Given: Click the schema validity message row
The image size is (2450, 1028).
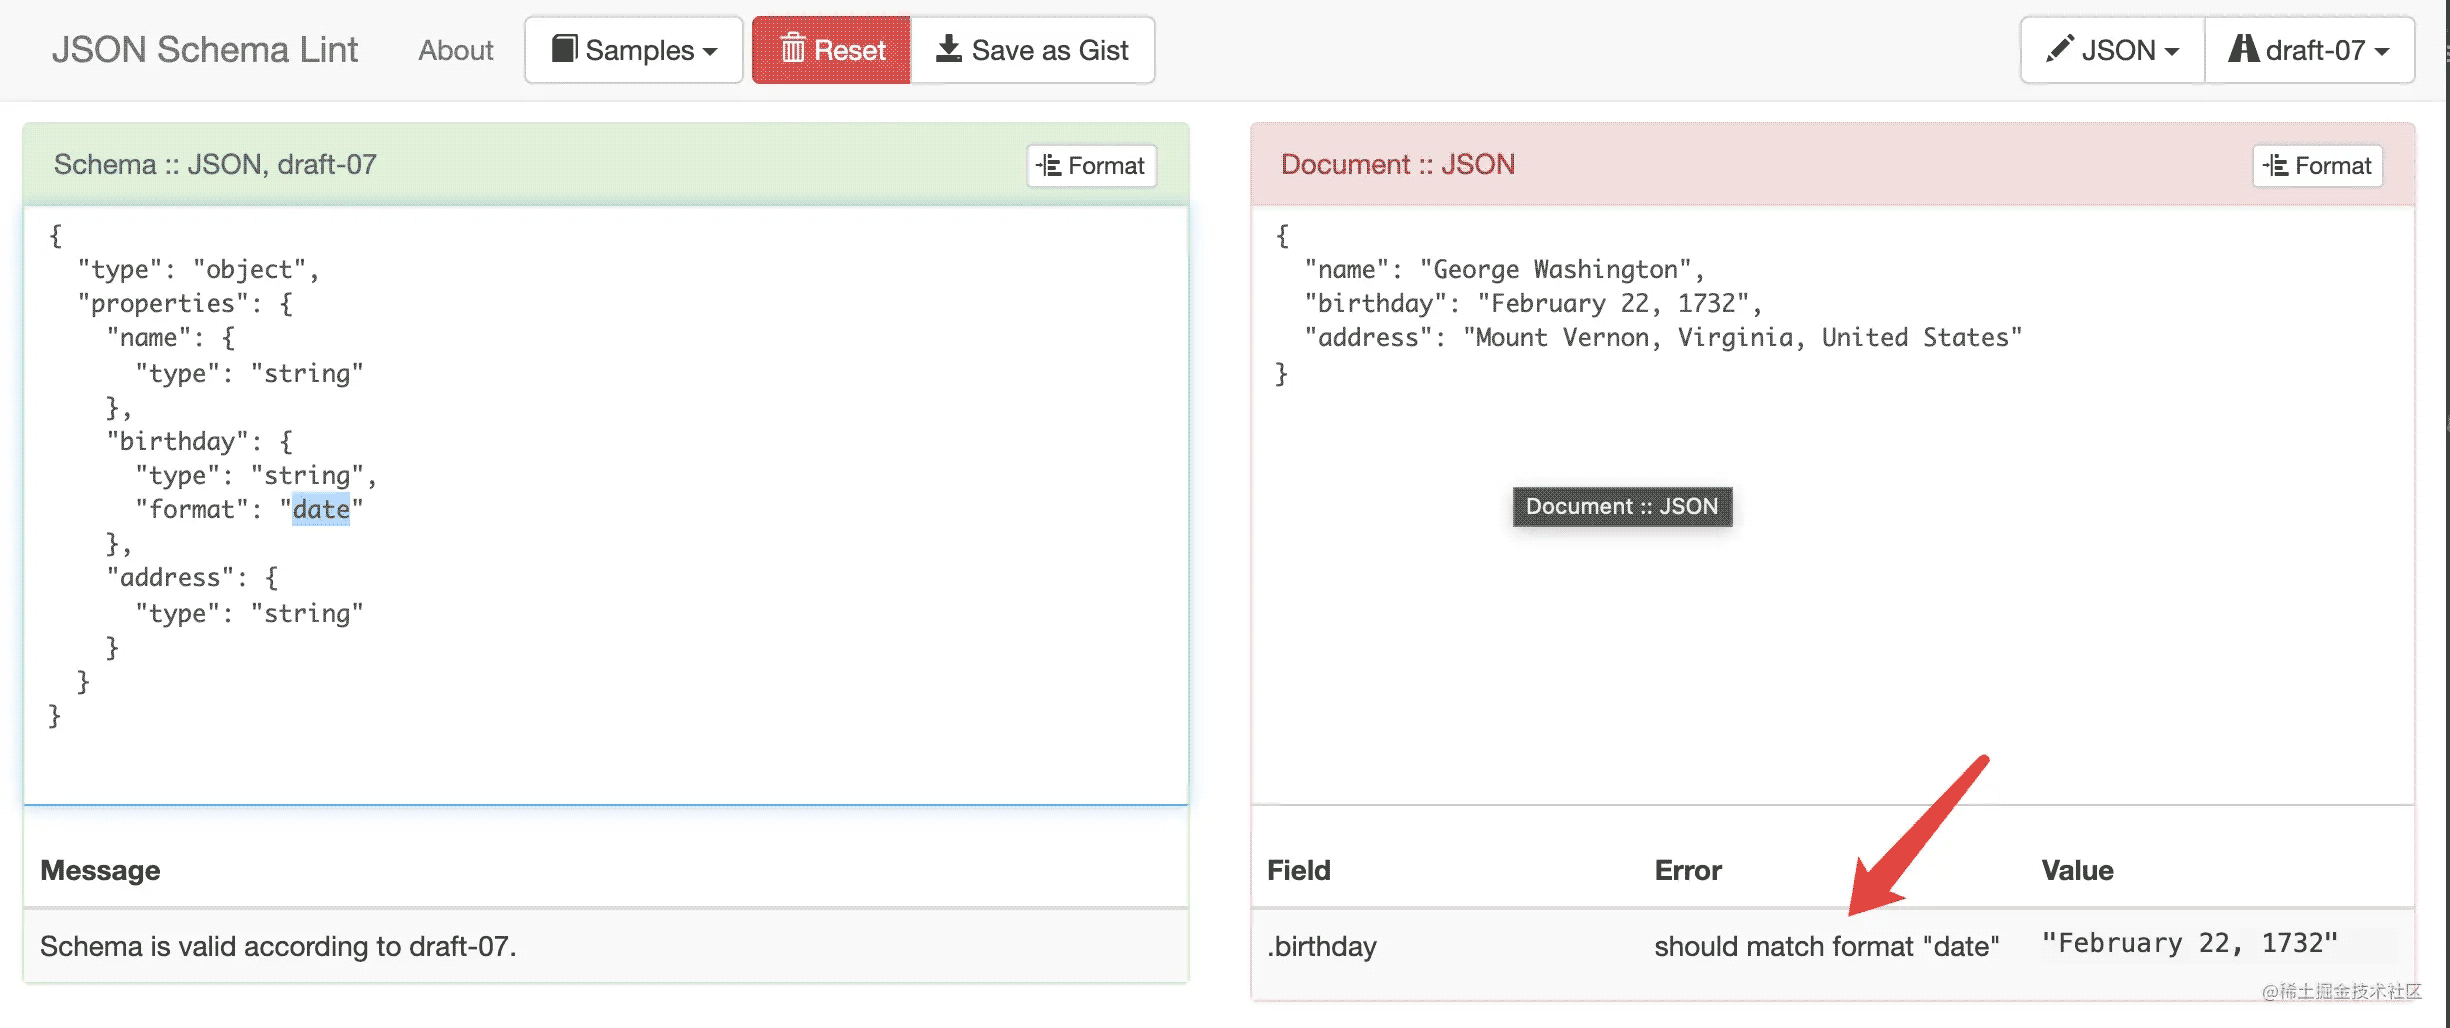Looking at the screenshot, I should click(278, 946).
